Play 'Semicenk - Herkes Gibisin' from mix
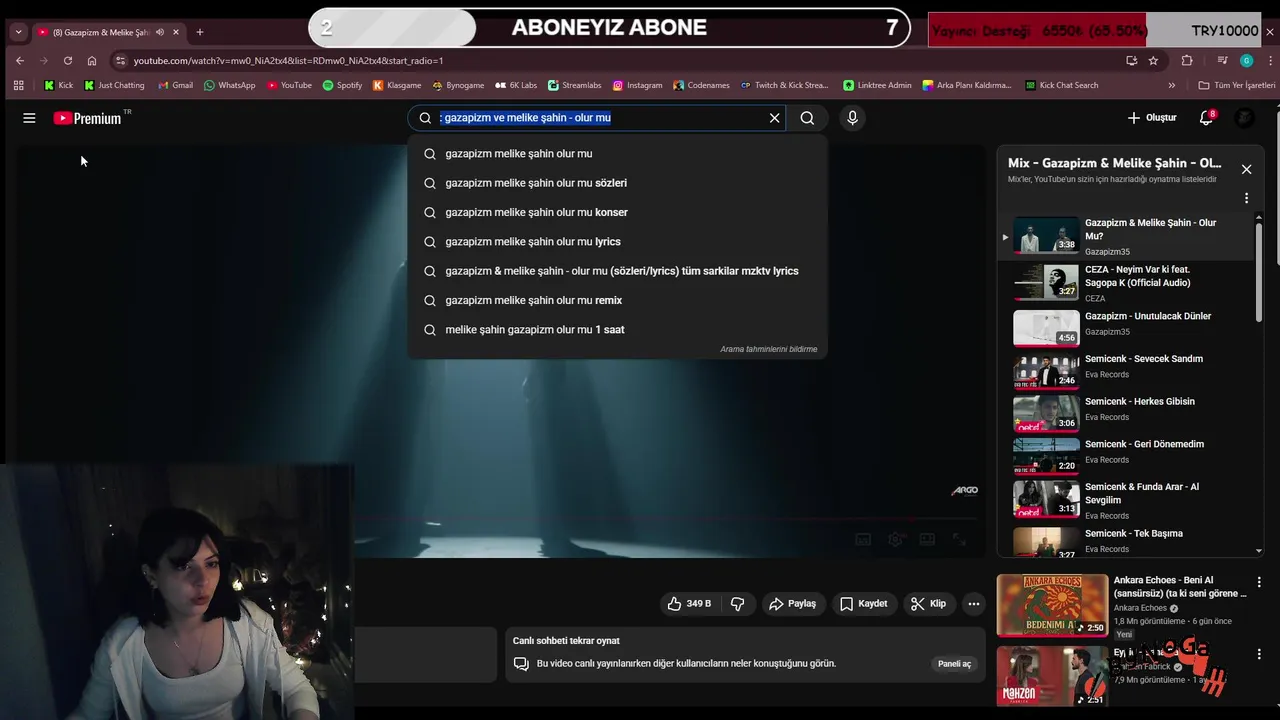 (x=1125, y=412)
